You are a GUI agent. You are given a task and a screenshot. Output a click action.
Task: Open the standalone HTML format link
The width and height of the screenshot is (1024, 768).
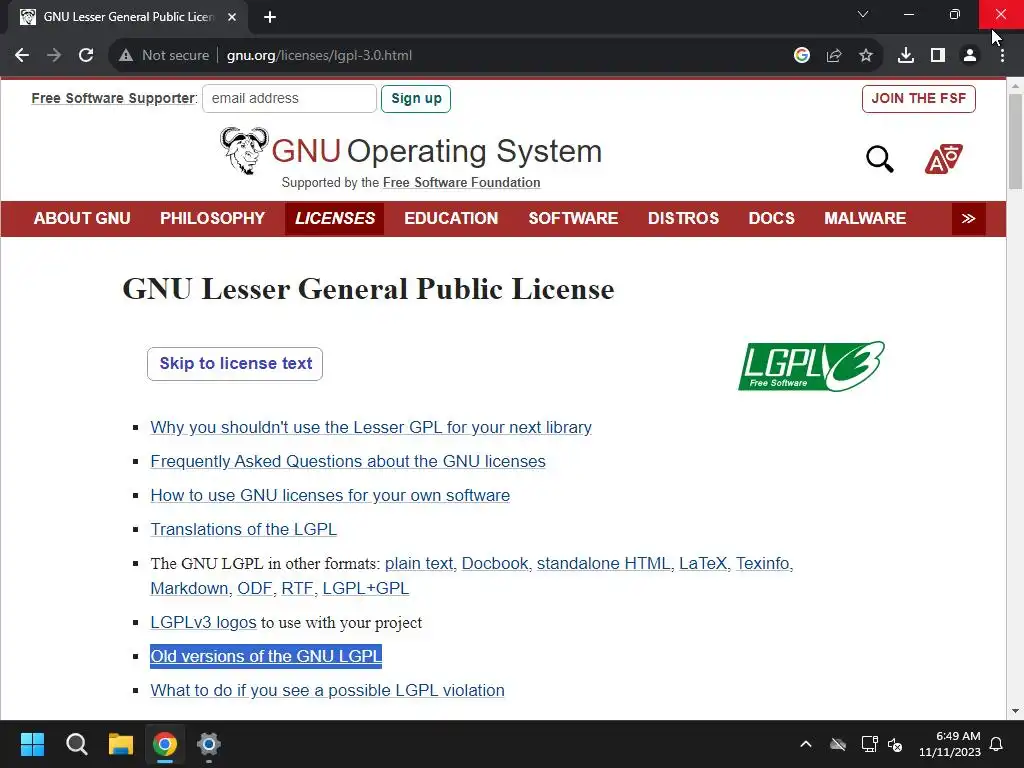pyautogui.click(x=603, y=563)
